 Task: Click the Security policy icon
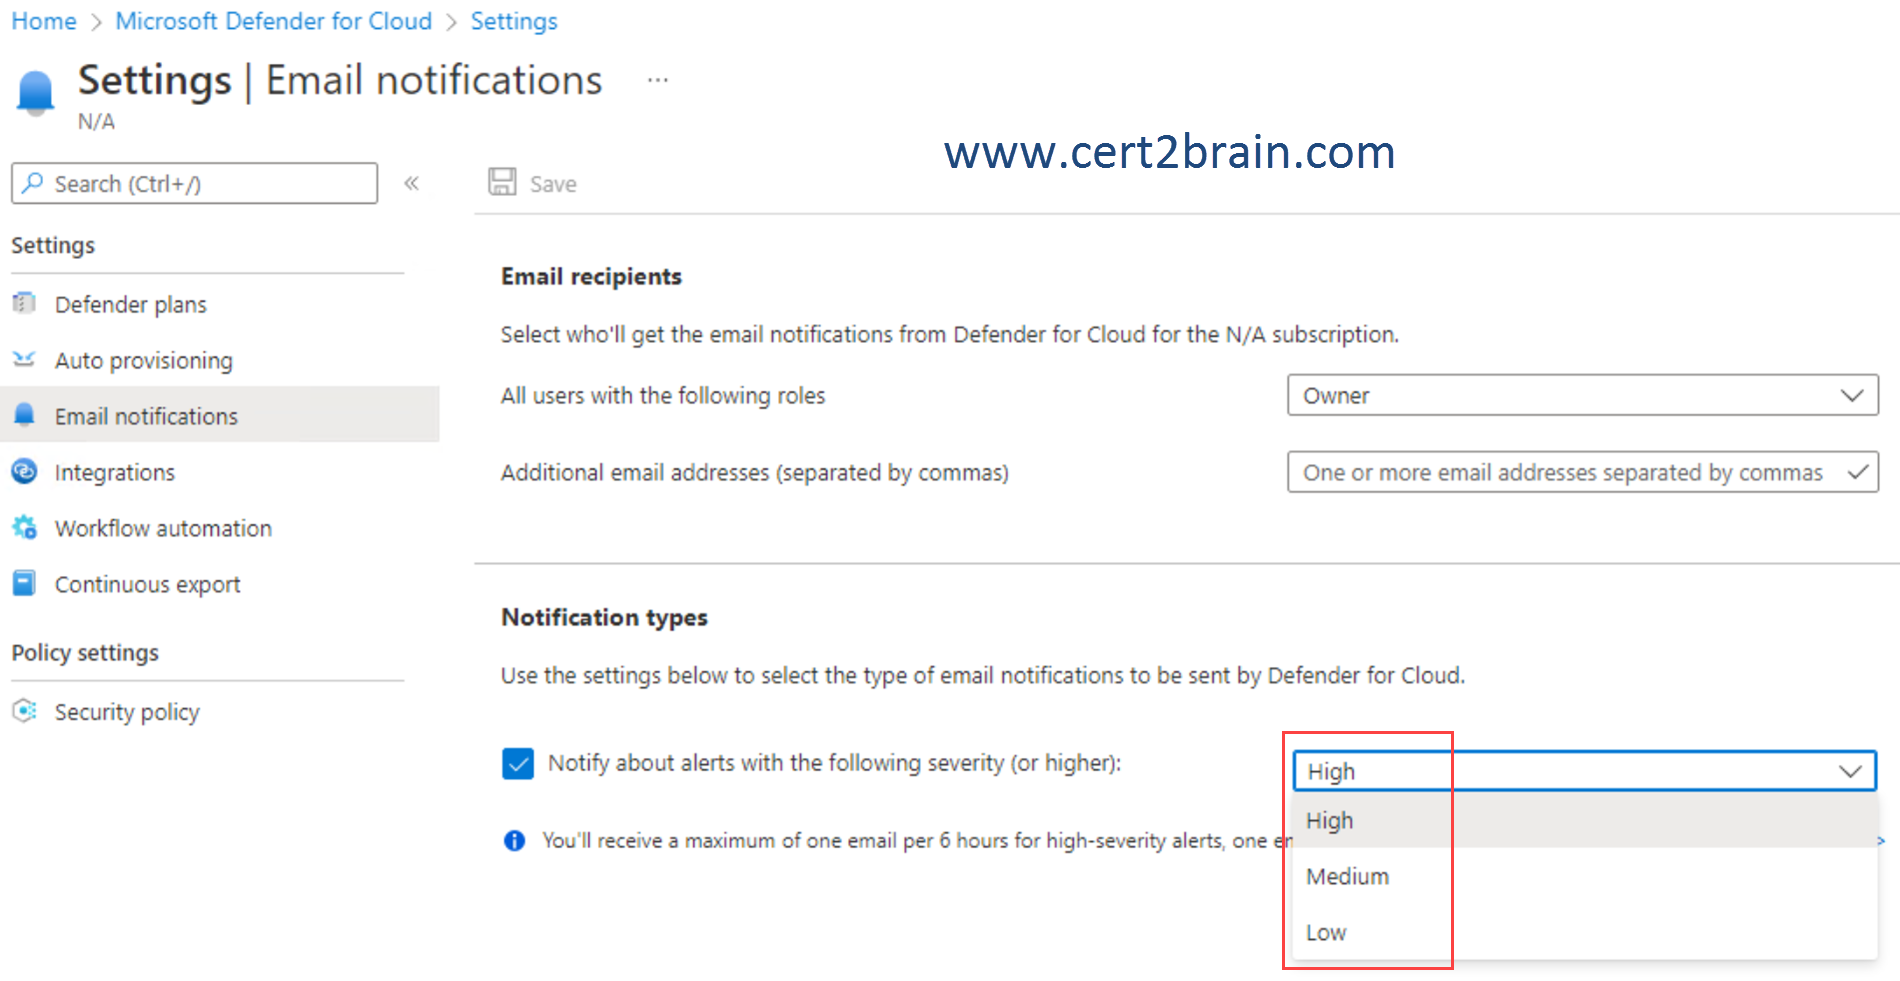(x=24, y=711)
